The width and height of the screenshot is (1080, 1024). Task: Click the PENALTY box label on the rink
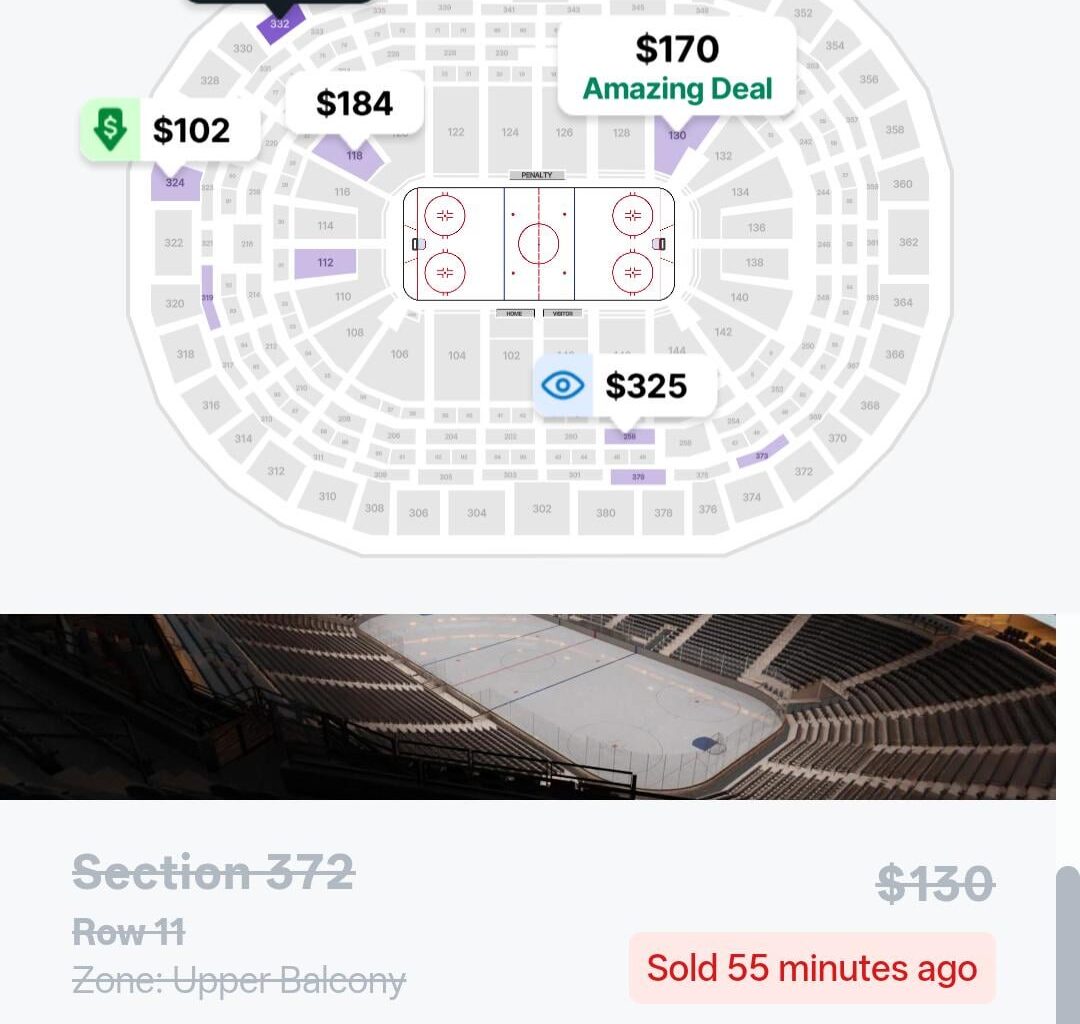[x=537, y=174]
